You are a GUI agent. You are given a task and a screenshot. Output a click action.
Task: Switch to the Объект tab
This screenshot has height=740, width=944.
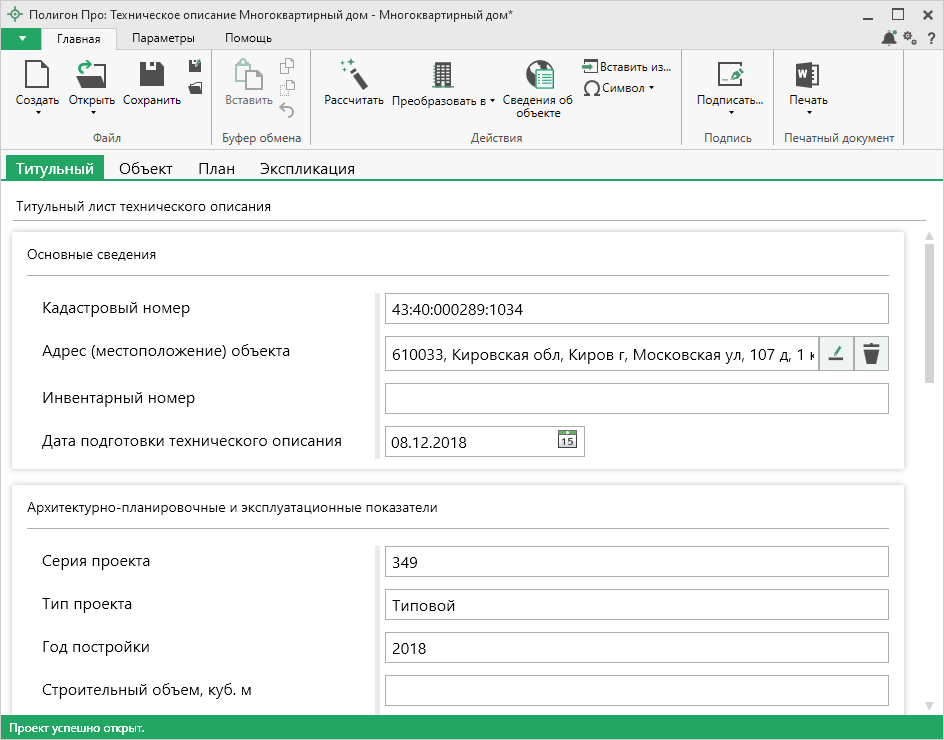coord(145,169)
